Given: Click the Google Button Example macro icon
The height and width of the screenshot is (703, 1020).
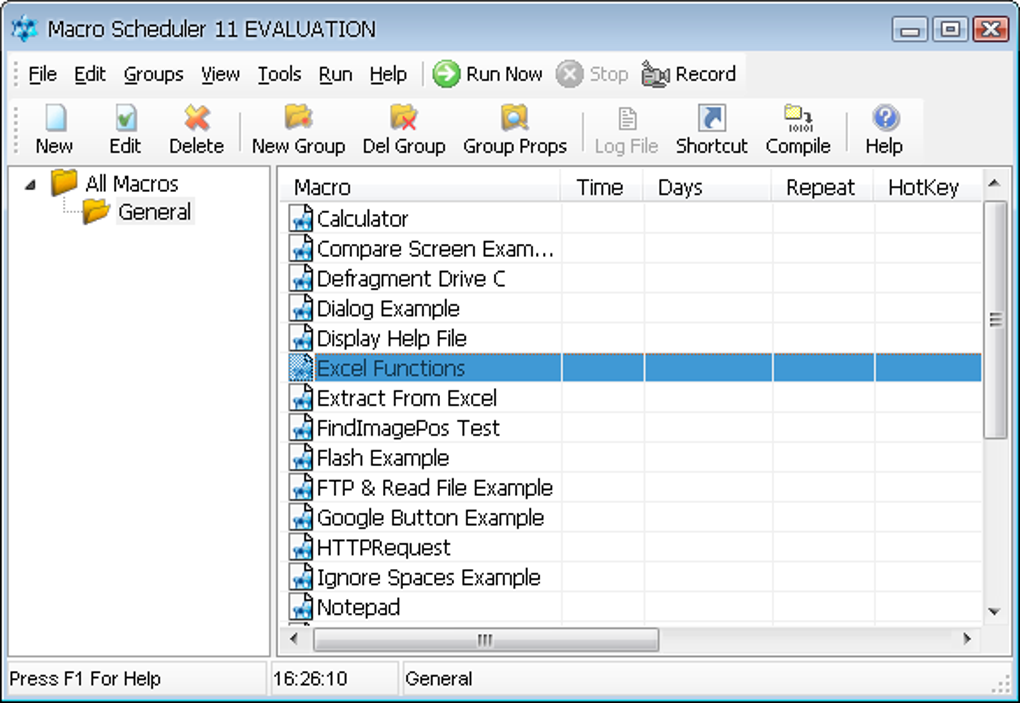Looking at the screenshot, I should [301, 517].
